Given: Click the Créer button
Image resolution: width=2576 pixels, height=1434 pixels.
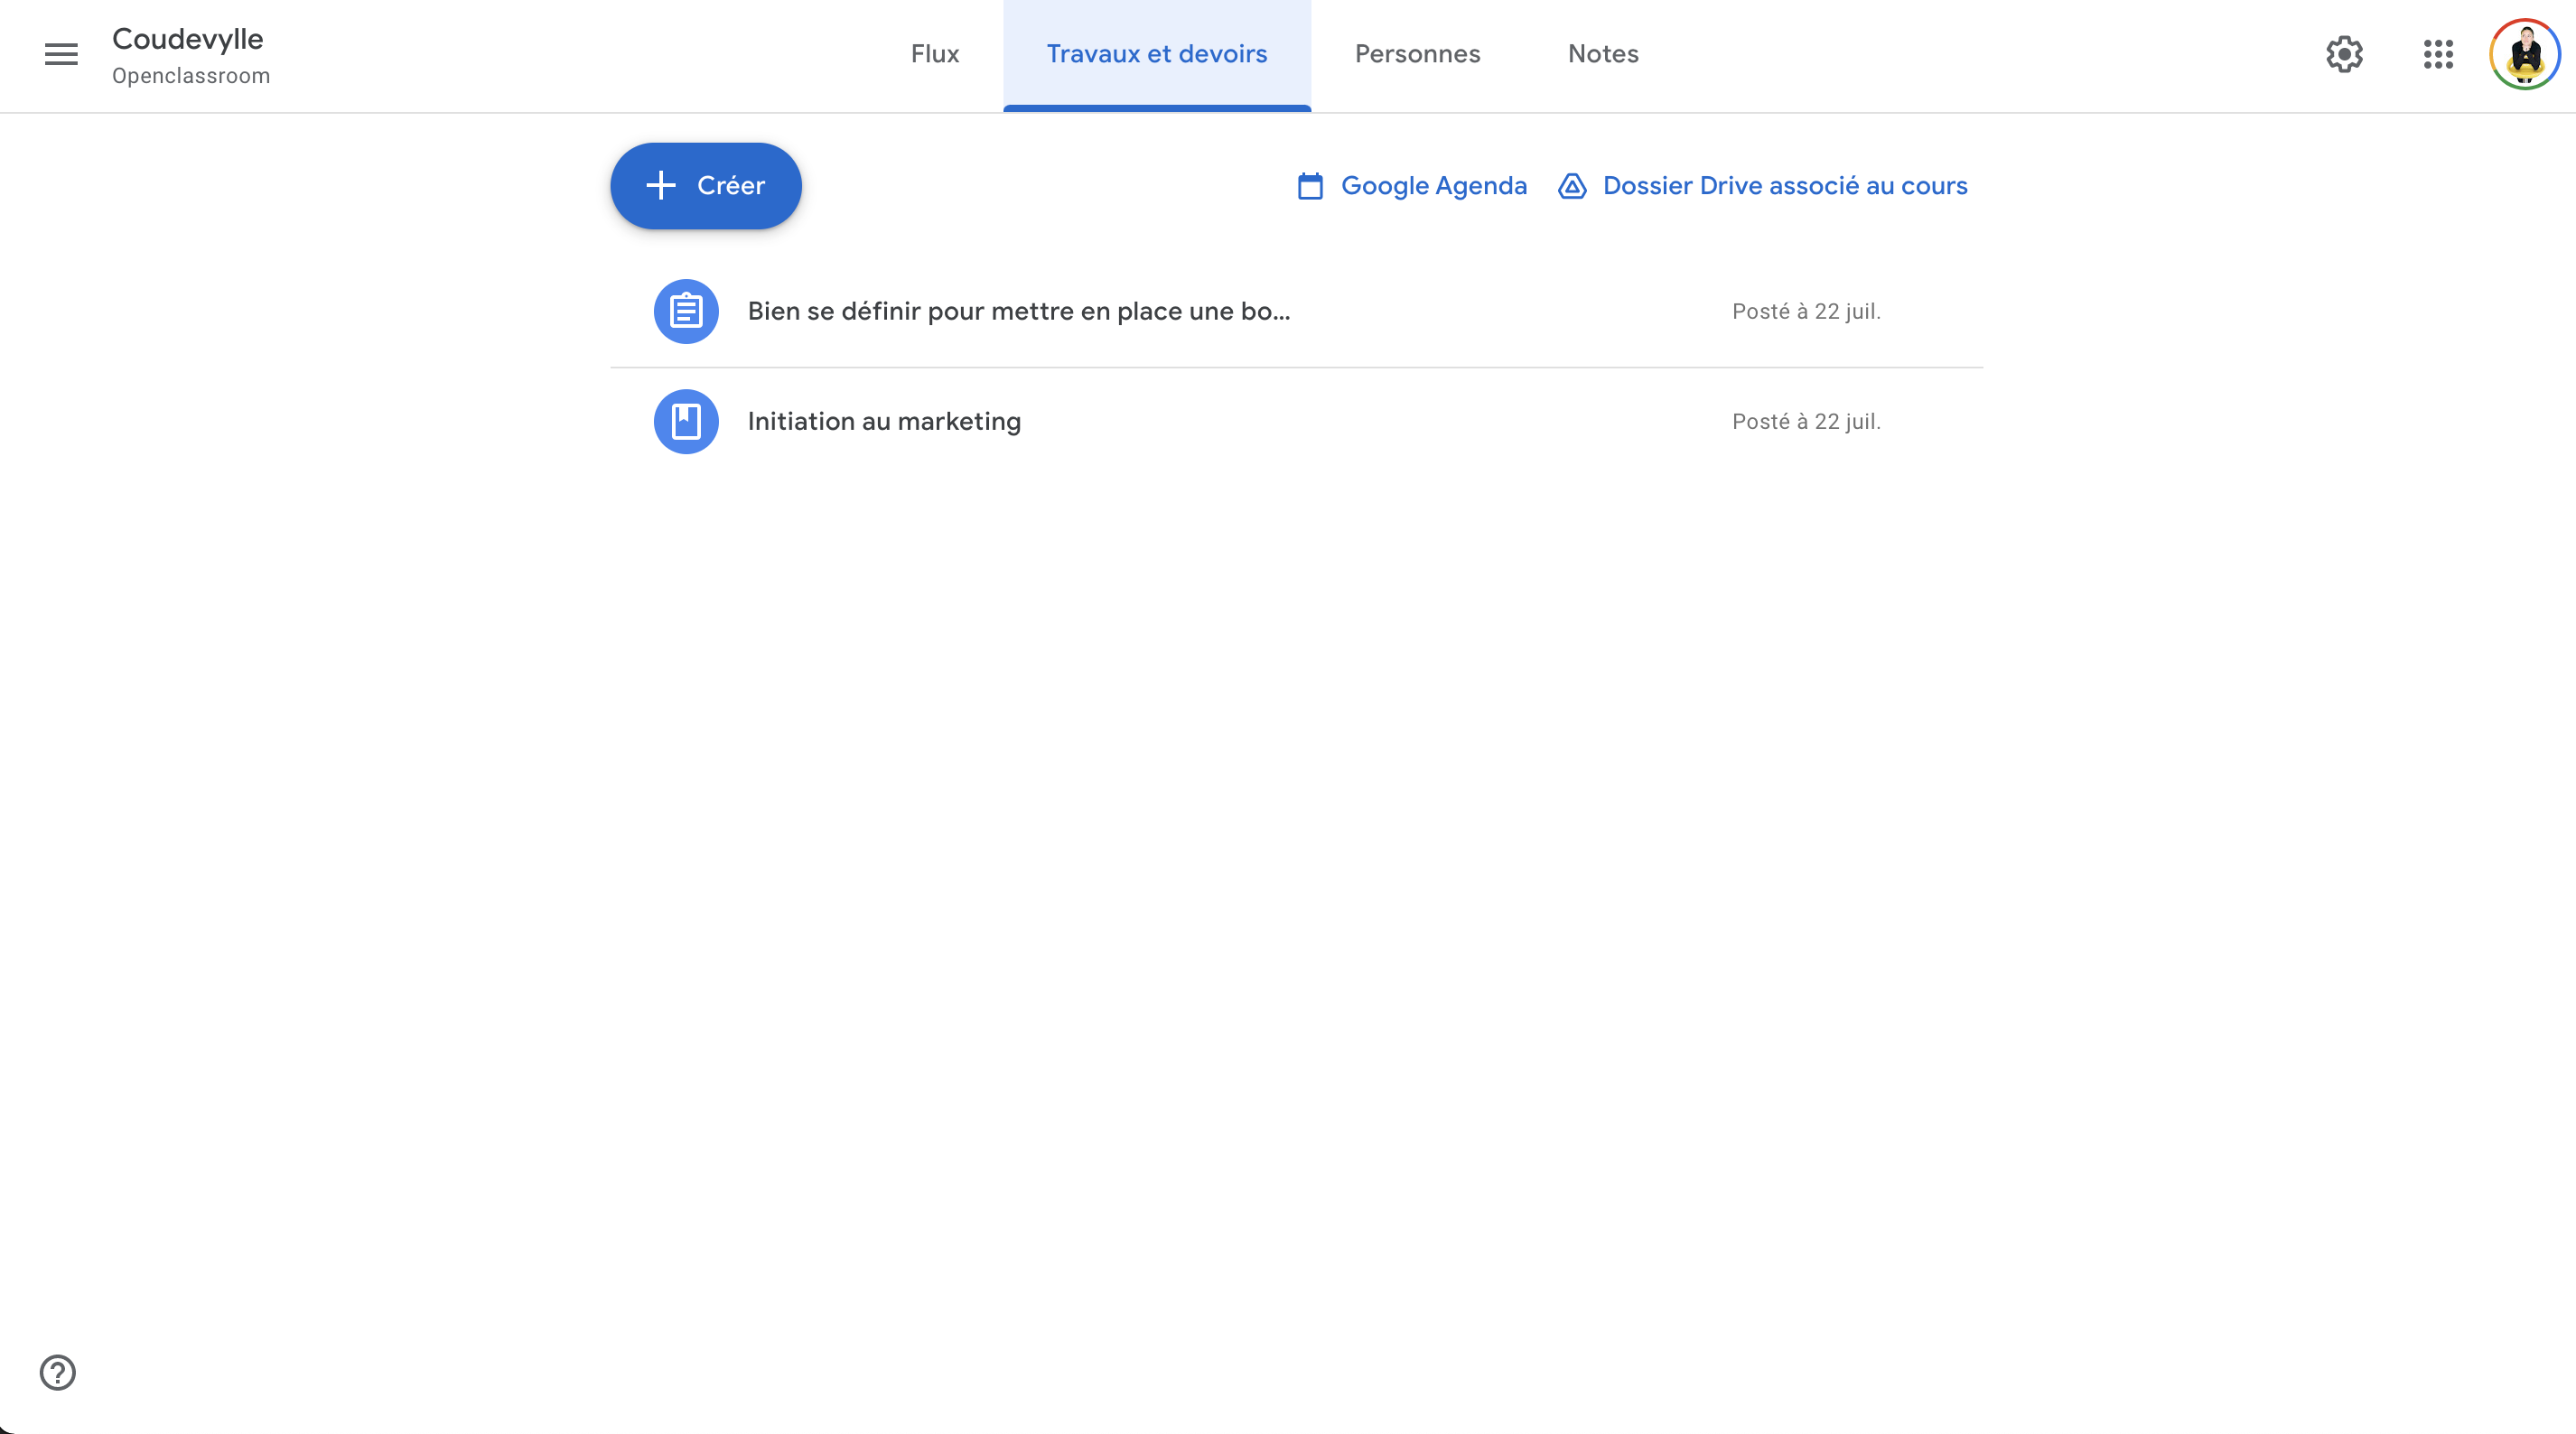Looking at the screenshot, I should pyautogui.click(x=706, y=186).
